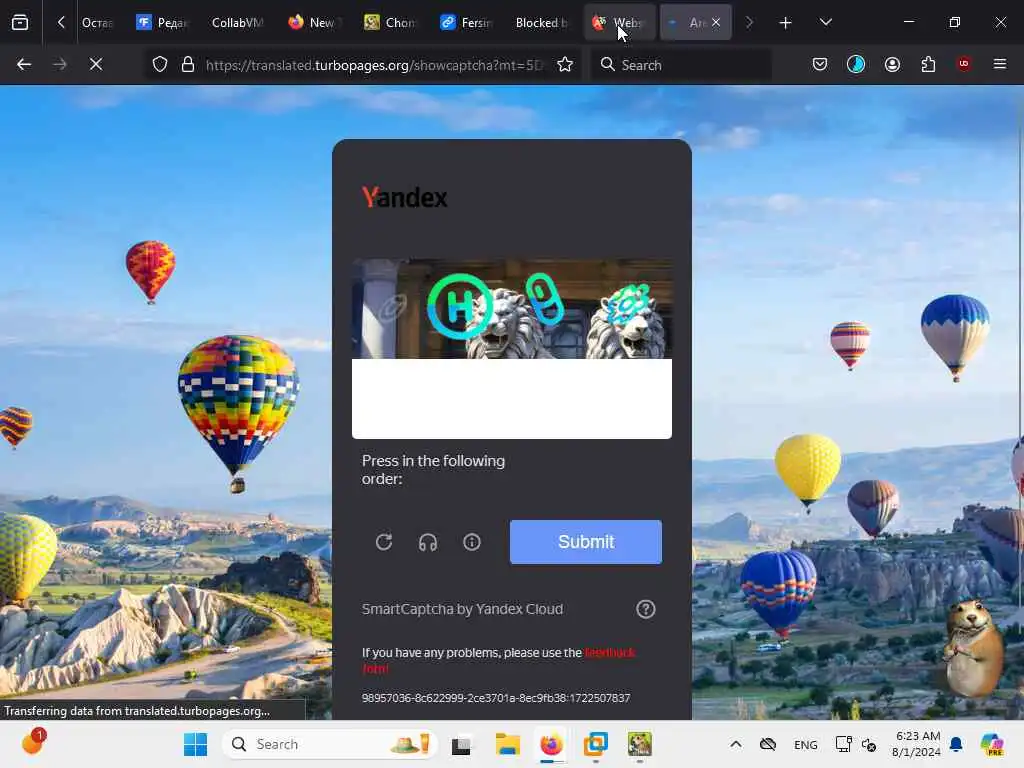Open File Explorer from the taskbar
This screenshot has width=1024, height=768.
tap(507, 744)
